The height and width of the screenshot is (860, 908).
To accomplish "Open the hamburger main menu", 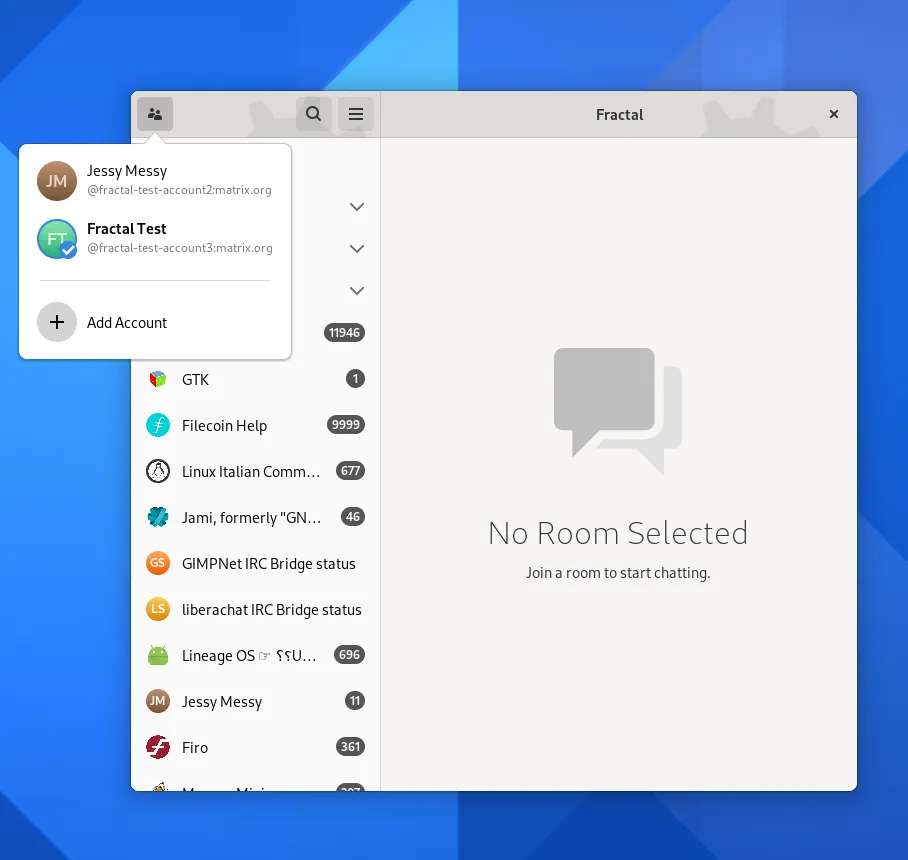I will [x=355, y=114].
